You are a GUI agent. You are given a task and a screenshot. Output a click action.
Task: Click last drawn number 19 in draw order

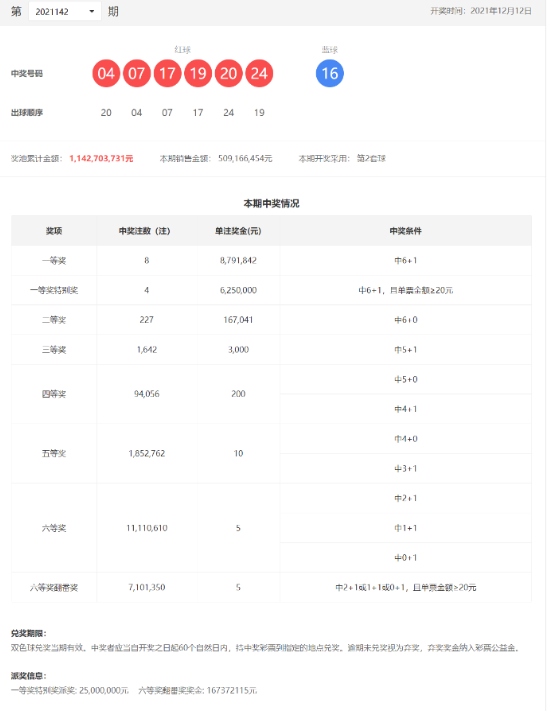point(259,112)
